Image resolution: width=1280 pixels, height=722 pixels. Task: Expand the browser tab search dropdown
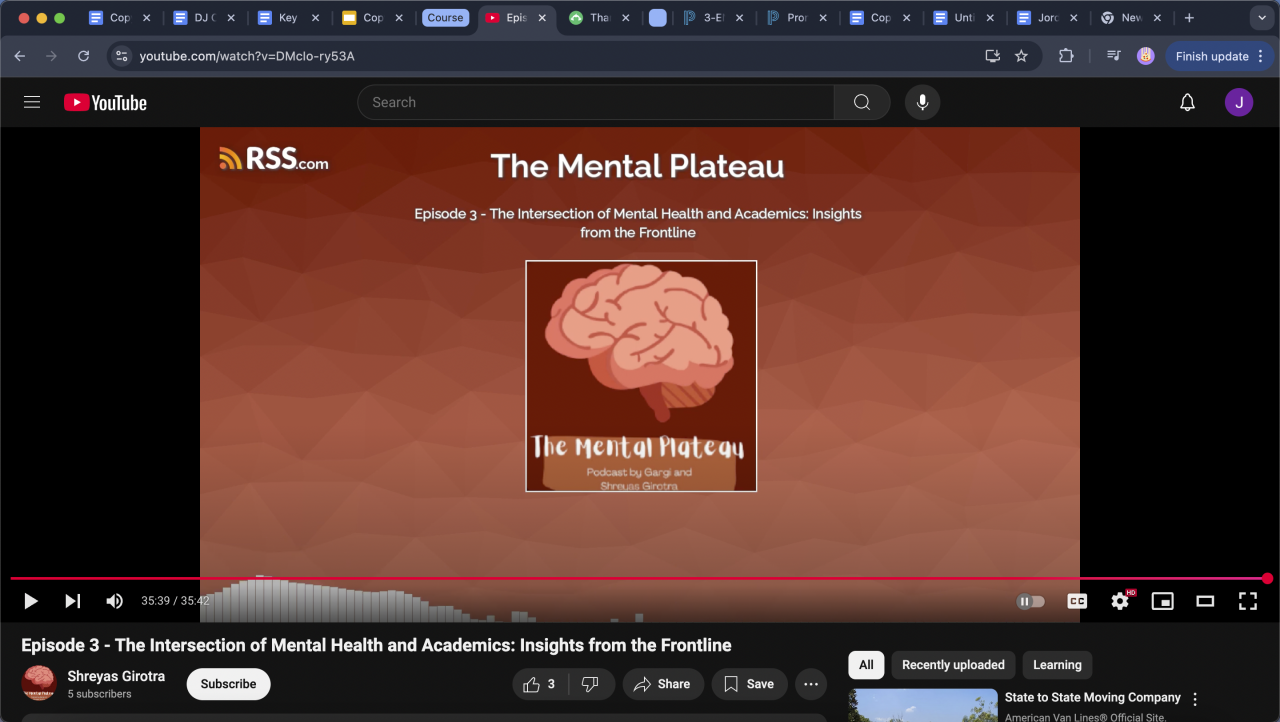coord(1260,18)
